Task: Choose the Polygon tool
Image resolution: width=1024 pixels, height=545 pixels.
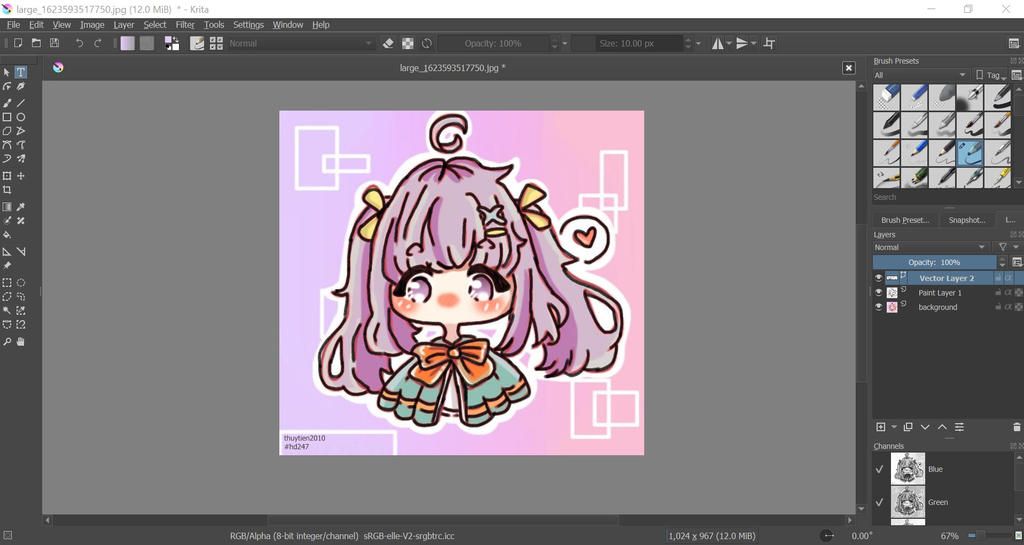Action: 7,131
